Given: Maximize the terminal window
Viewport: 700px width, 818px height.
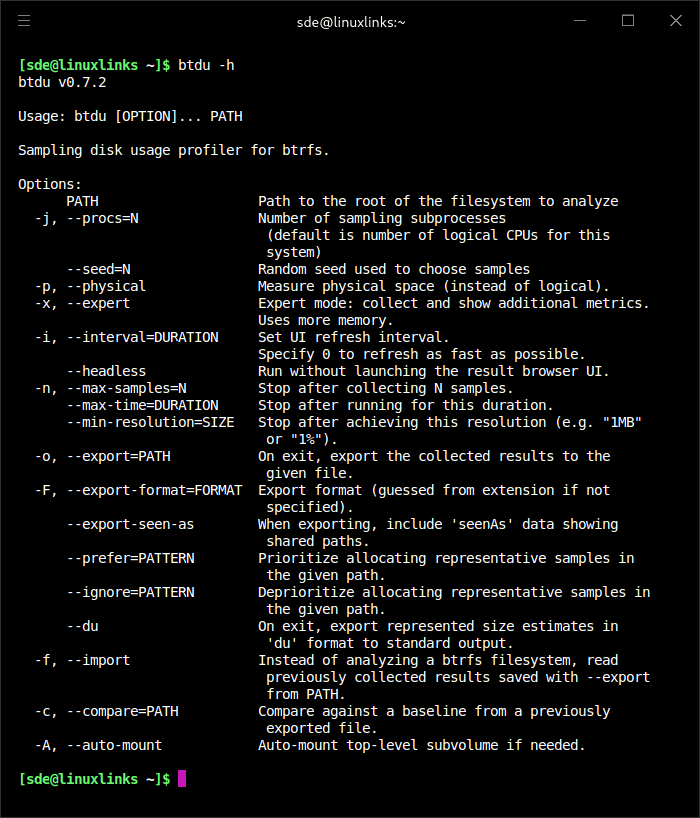Looking at the screenshot, I should 628,21.
